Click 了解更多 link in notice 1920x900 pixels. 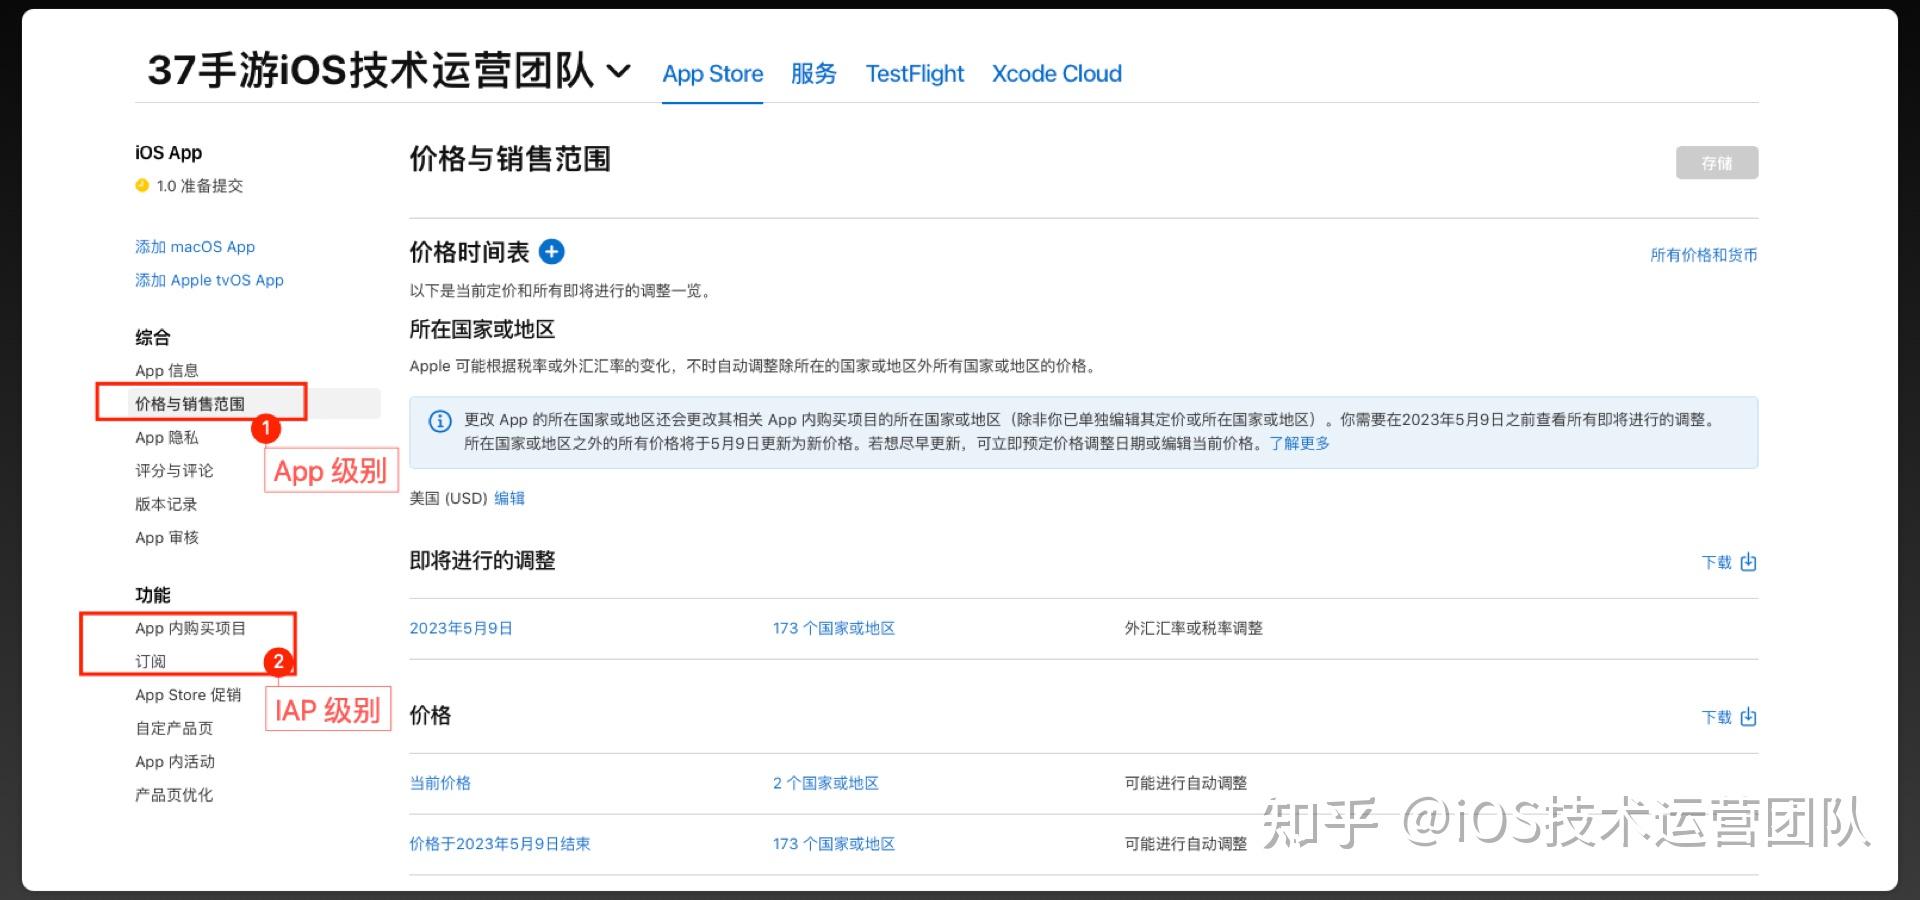tap(1299, 443)
